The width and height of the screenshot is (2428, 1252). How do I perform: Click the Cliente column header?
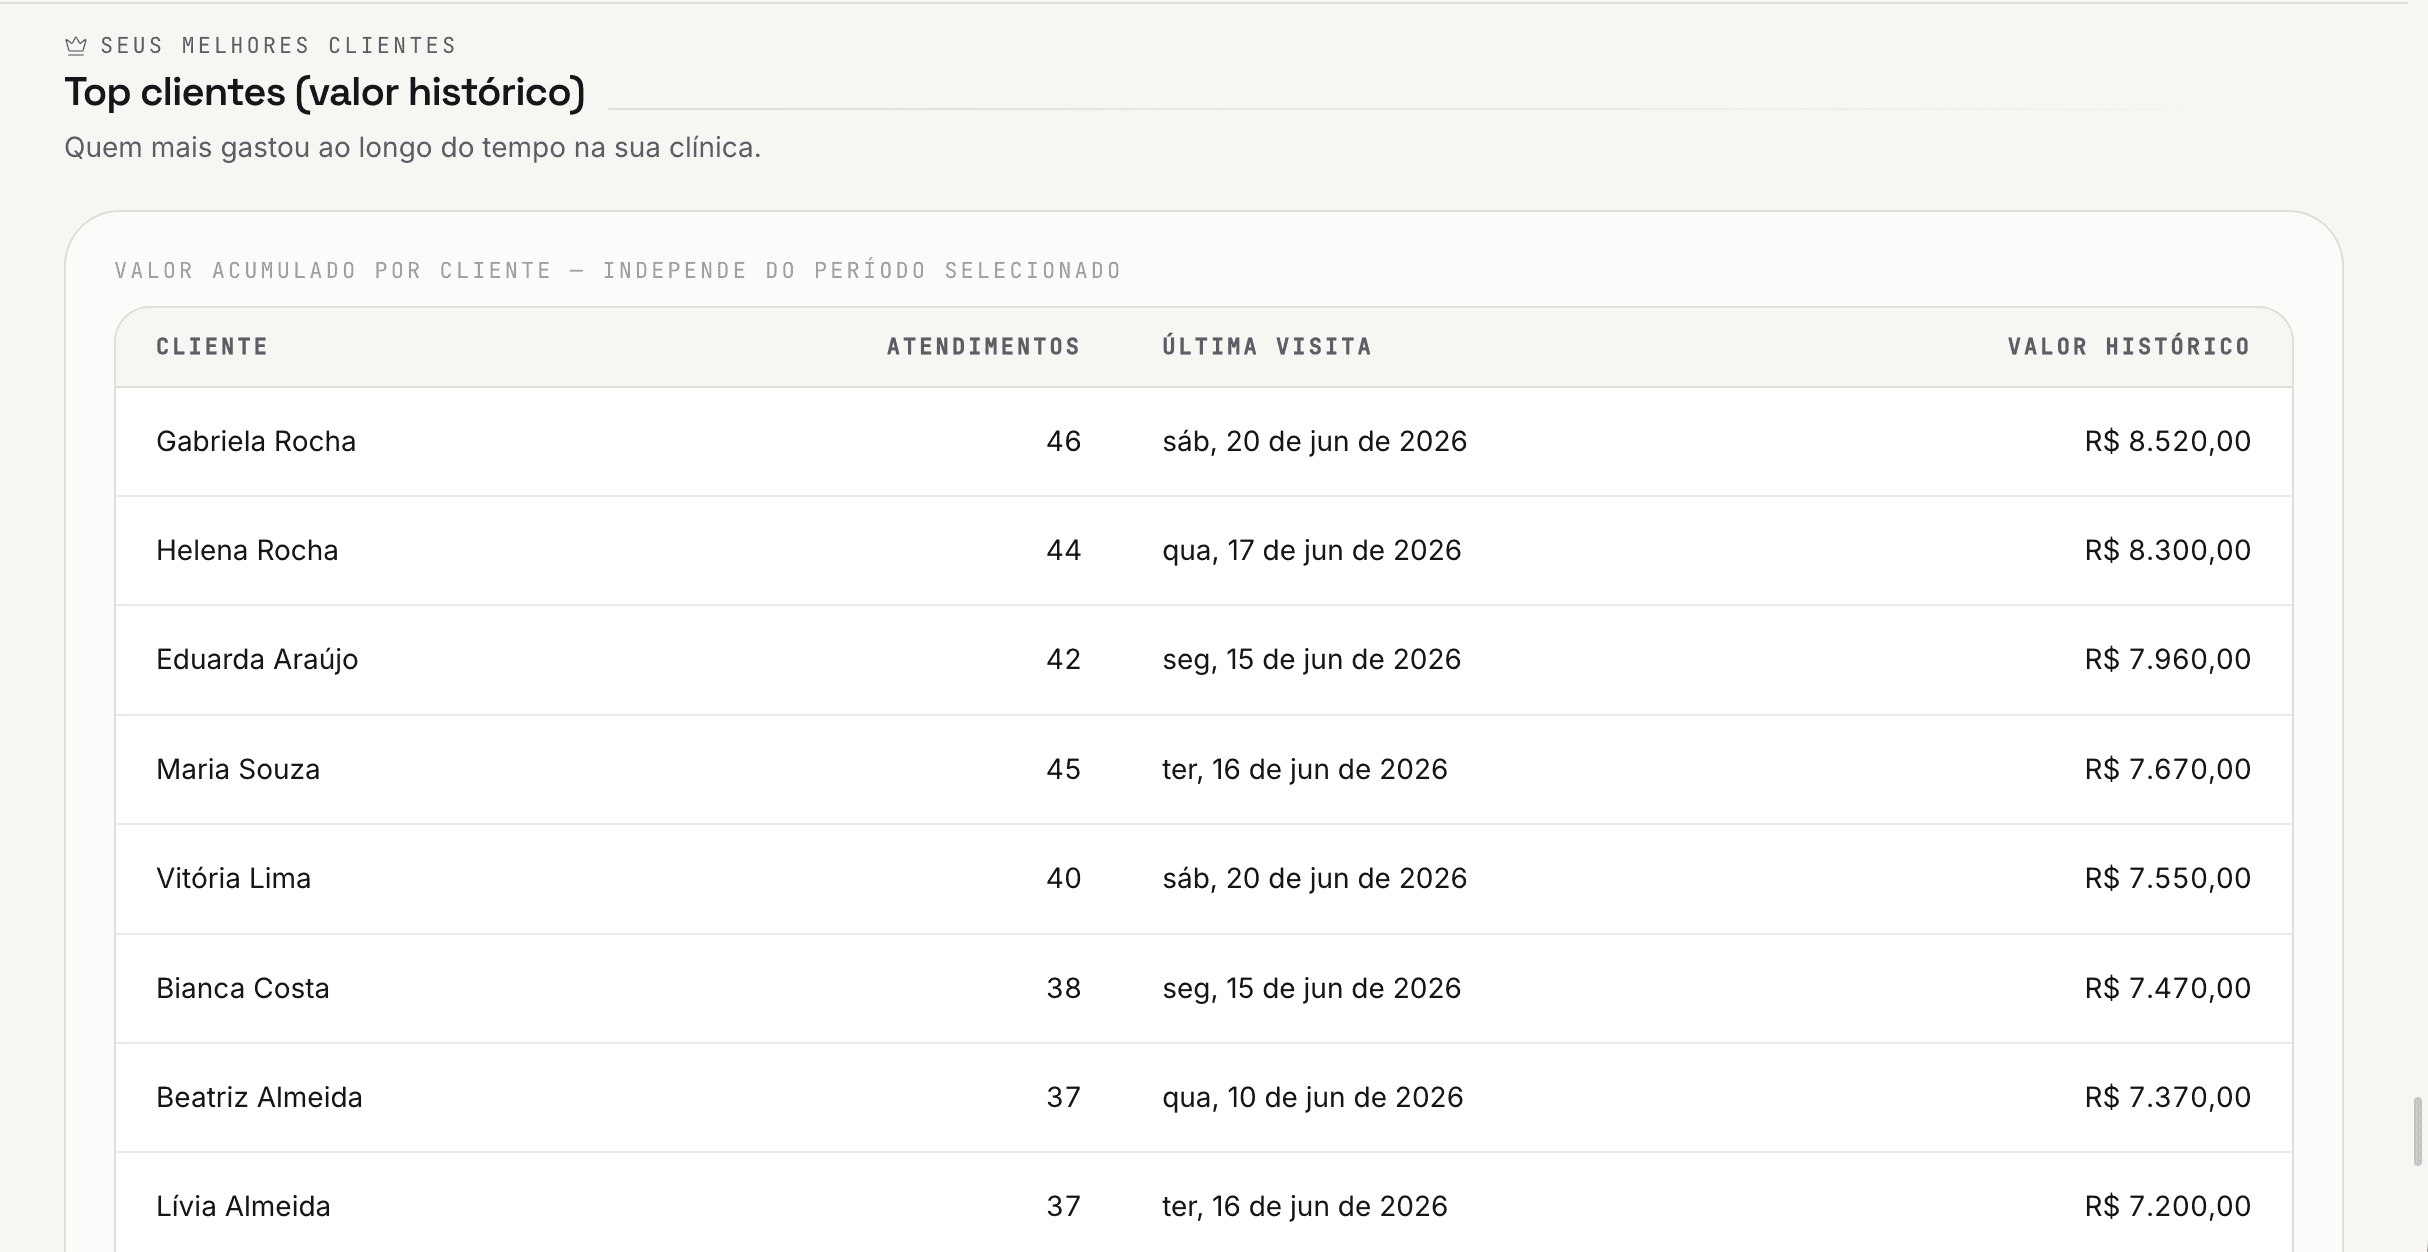pos(212,346)
